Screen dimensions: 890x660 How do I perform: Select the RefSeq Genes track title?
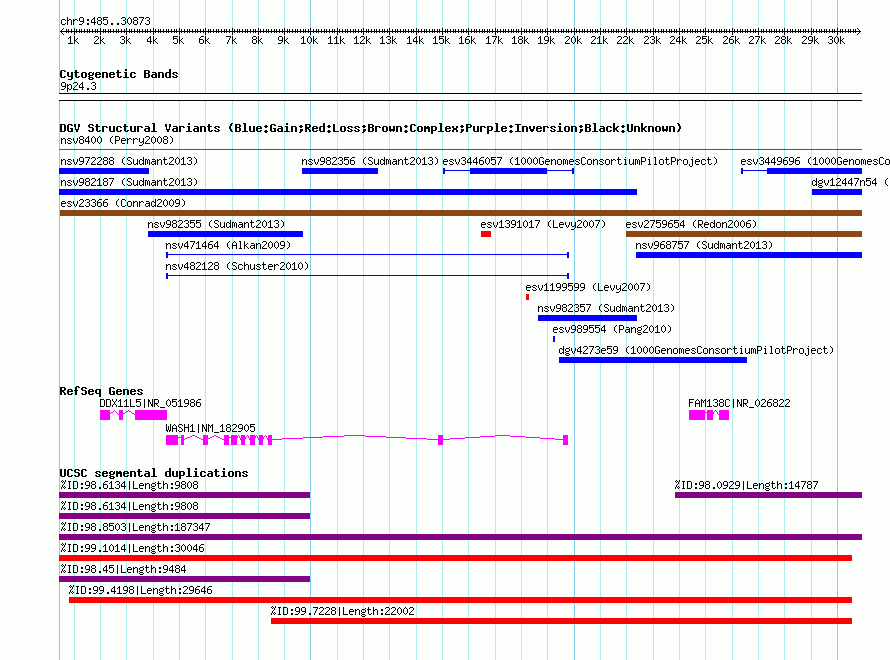[x=101, y=391]
